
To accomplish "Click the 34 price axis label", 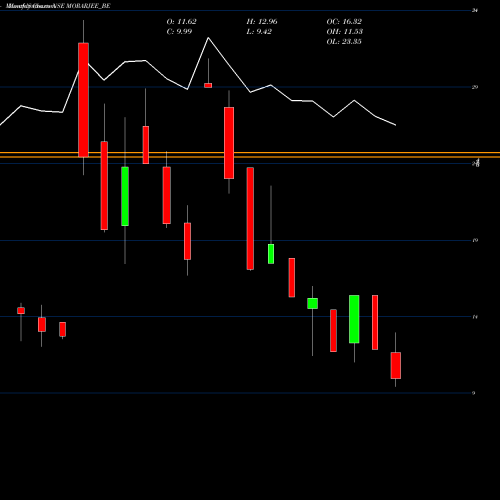I will click(x=475, y=11).
